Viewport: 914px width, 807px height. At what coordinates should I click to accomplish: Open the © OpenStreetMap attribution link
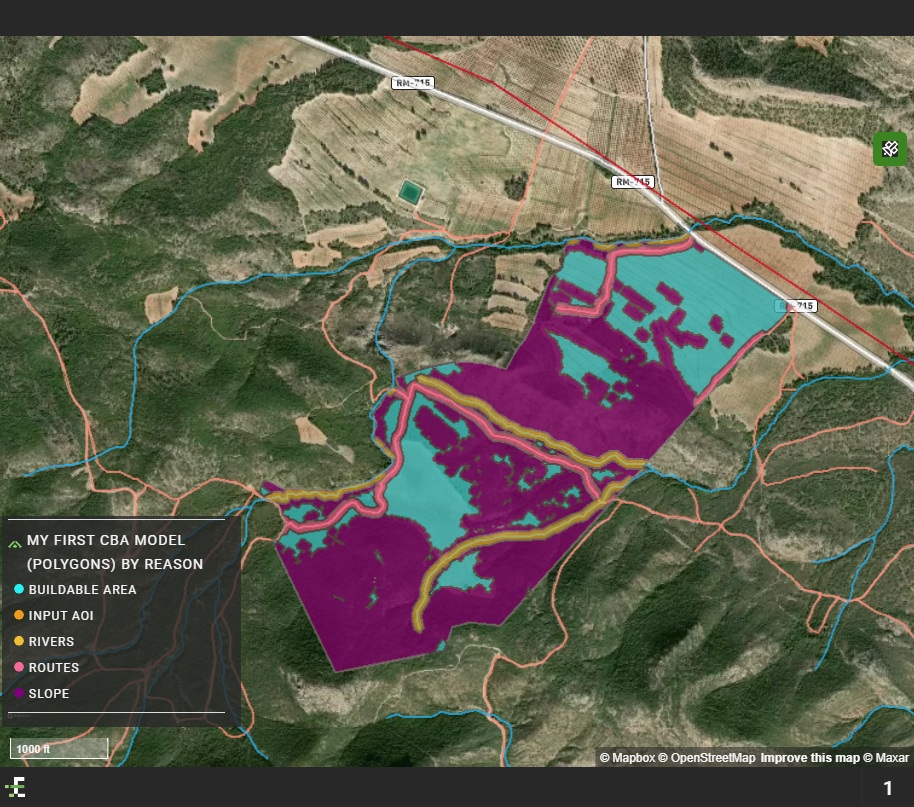[707, 757]
